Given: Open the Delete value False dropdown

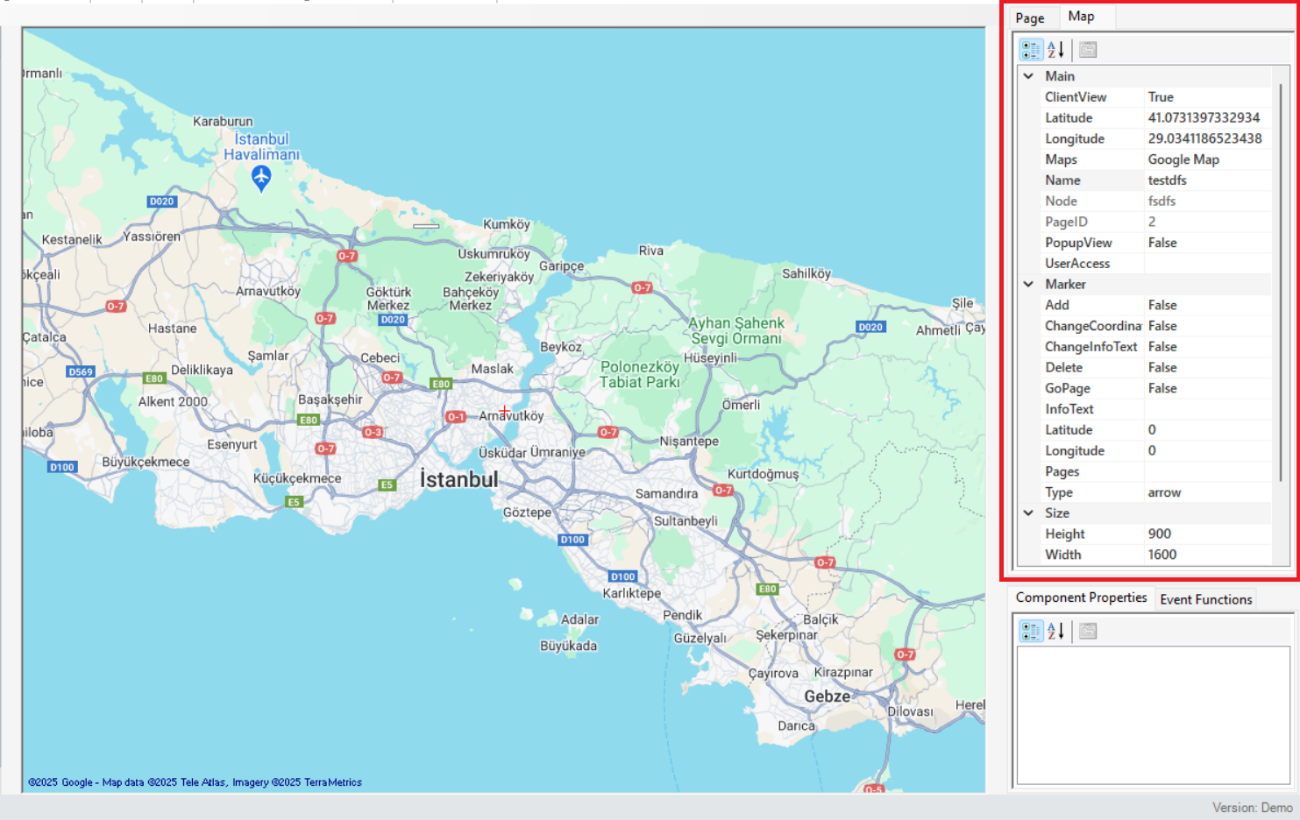Looking at the screenshot, I should [x=1208, y=368].
